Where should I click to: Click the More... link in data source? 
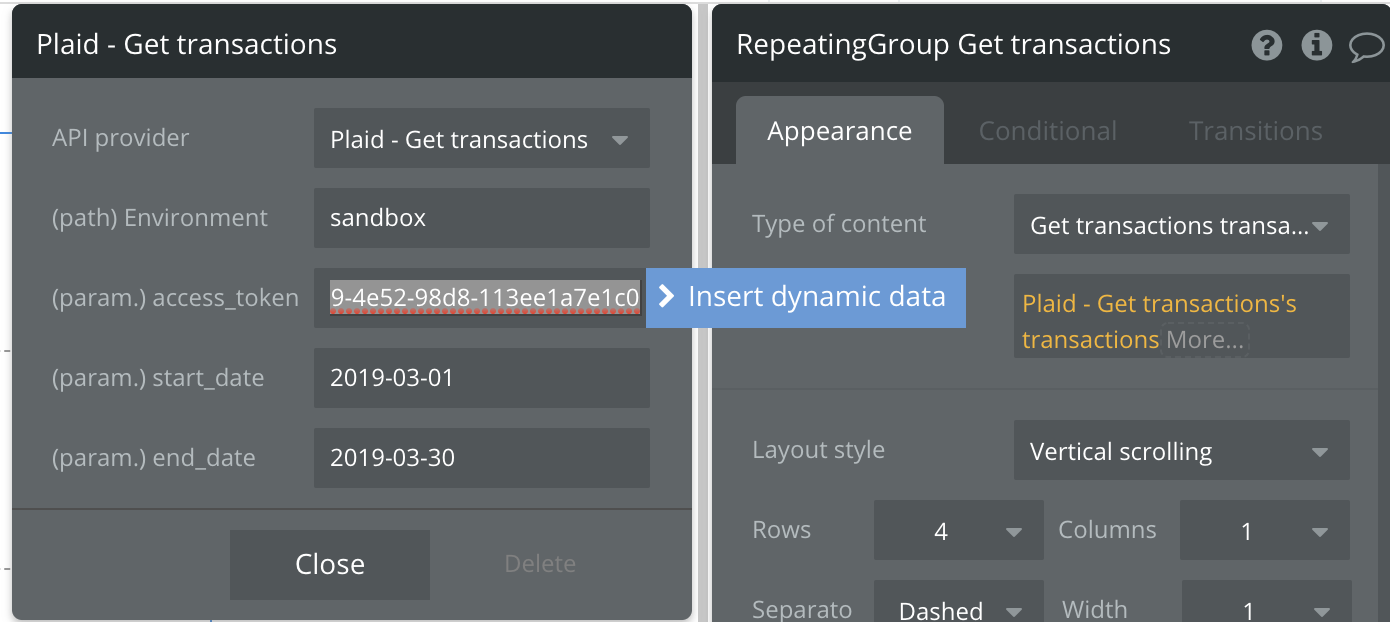[1205, 340]
